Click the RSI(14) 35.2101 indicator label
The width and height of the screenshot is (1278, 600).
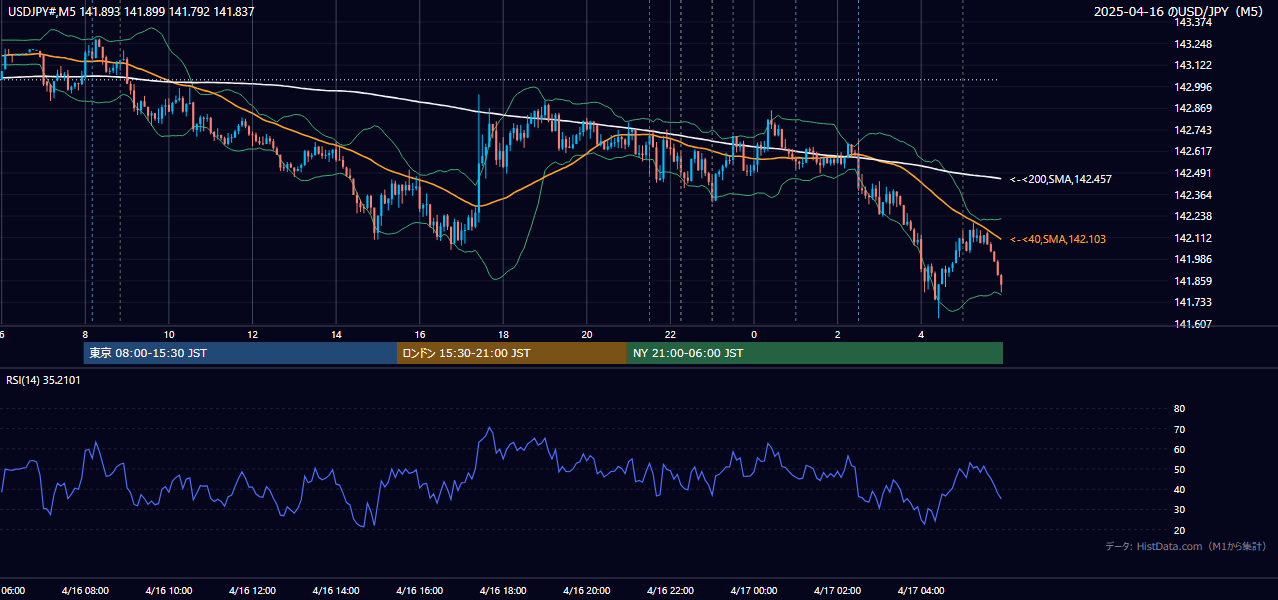pyautogui.click(x=41, y=380)
